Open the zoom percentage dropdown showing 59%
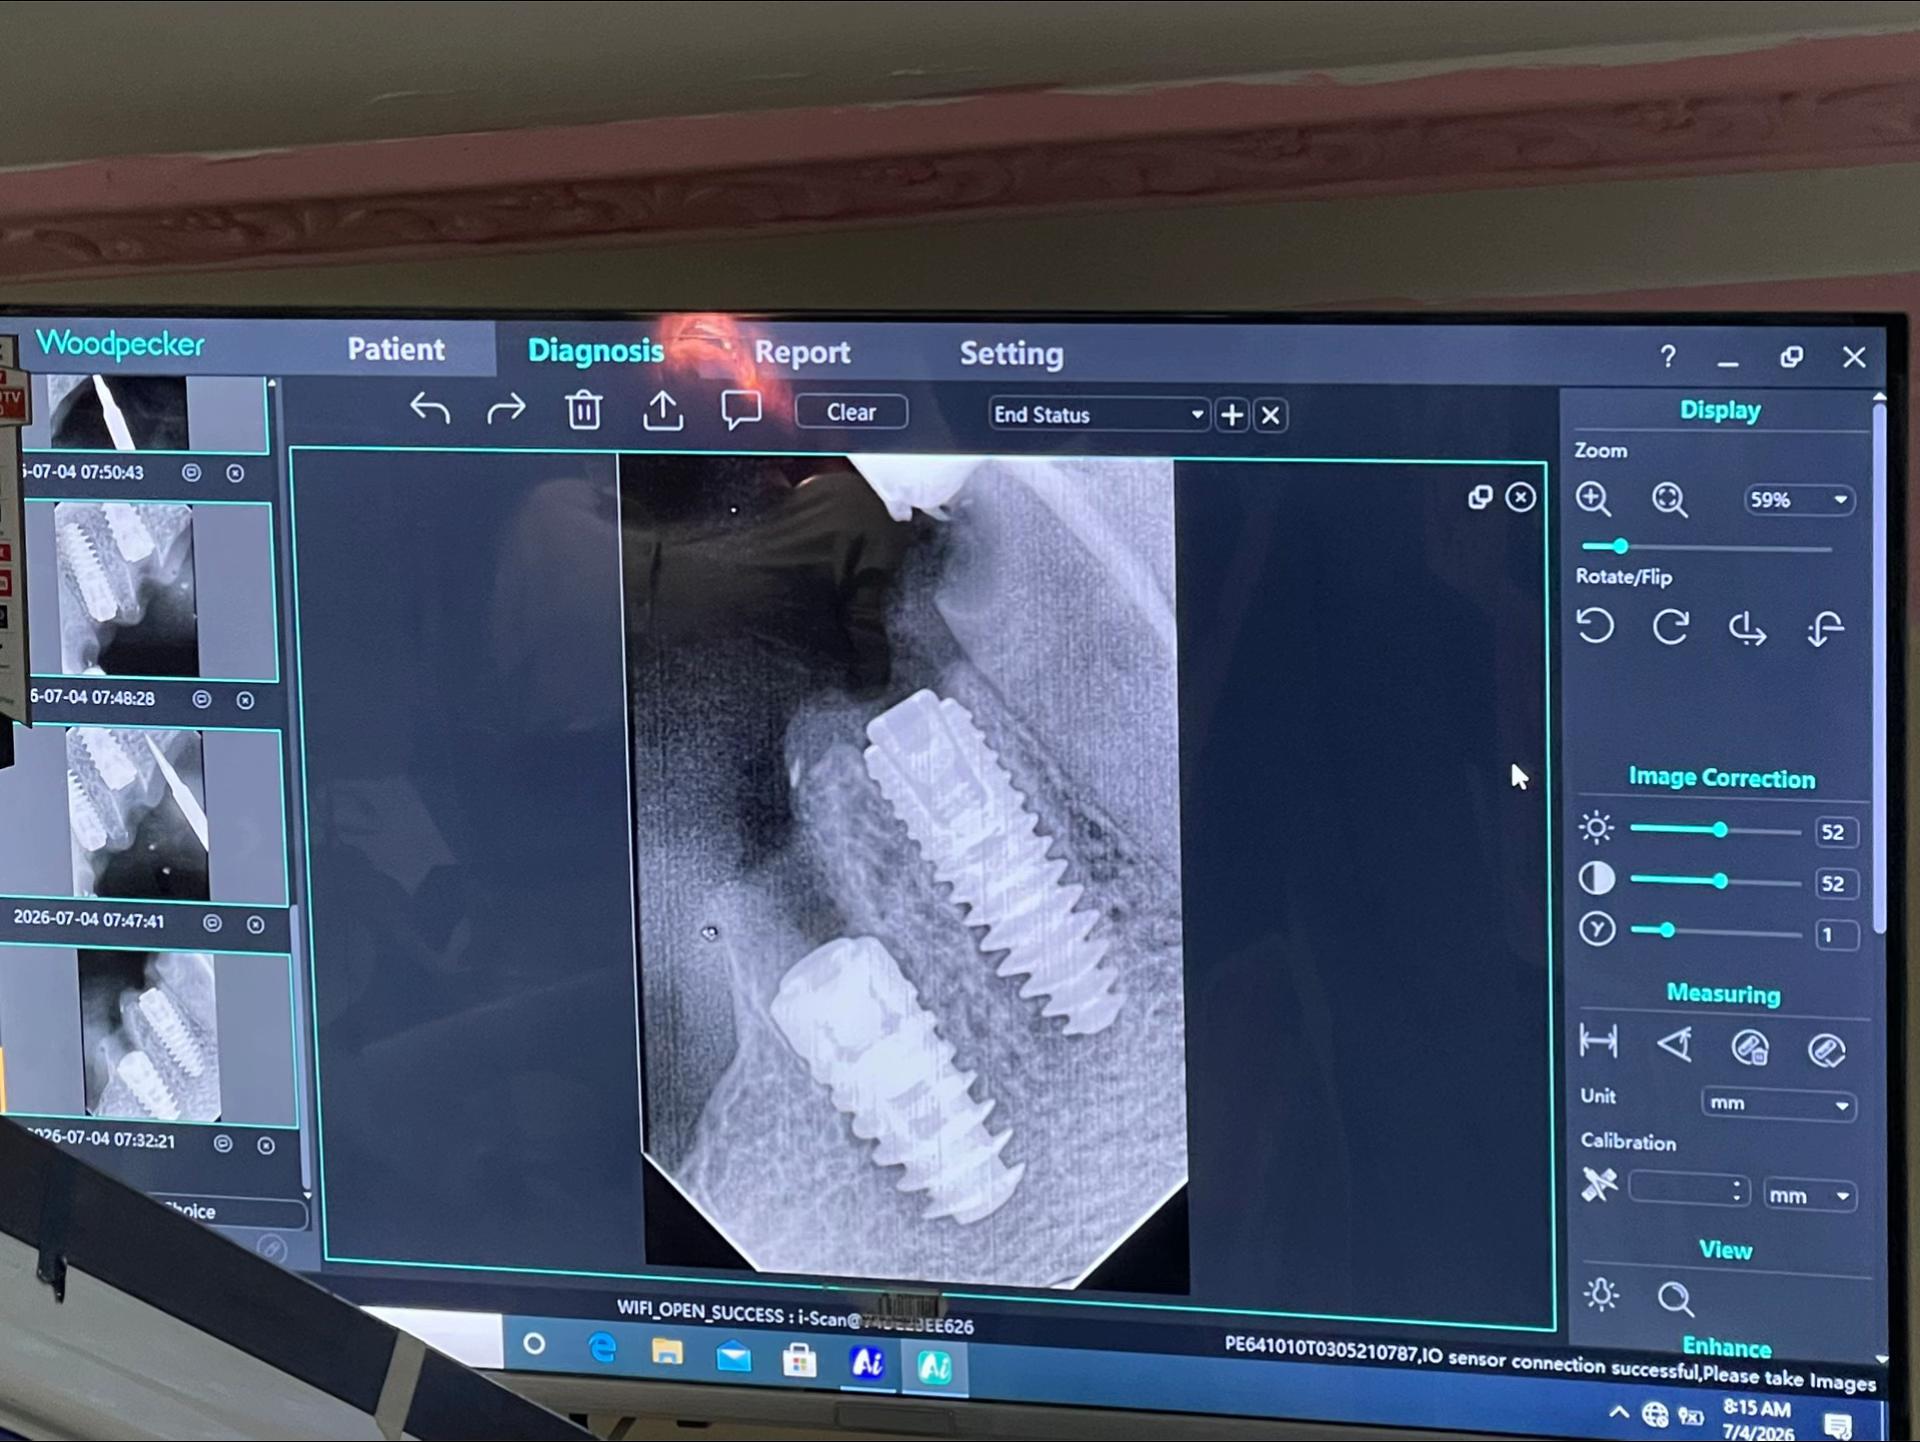 point(1798,500)
